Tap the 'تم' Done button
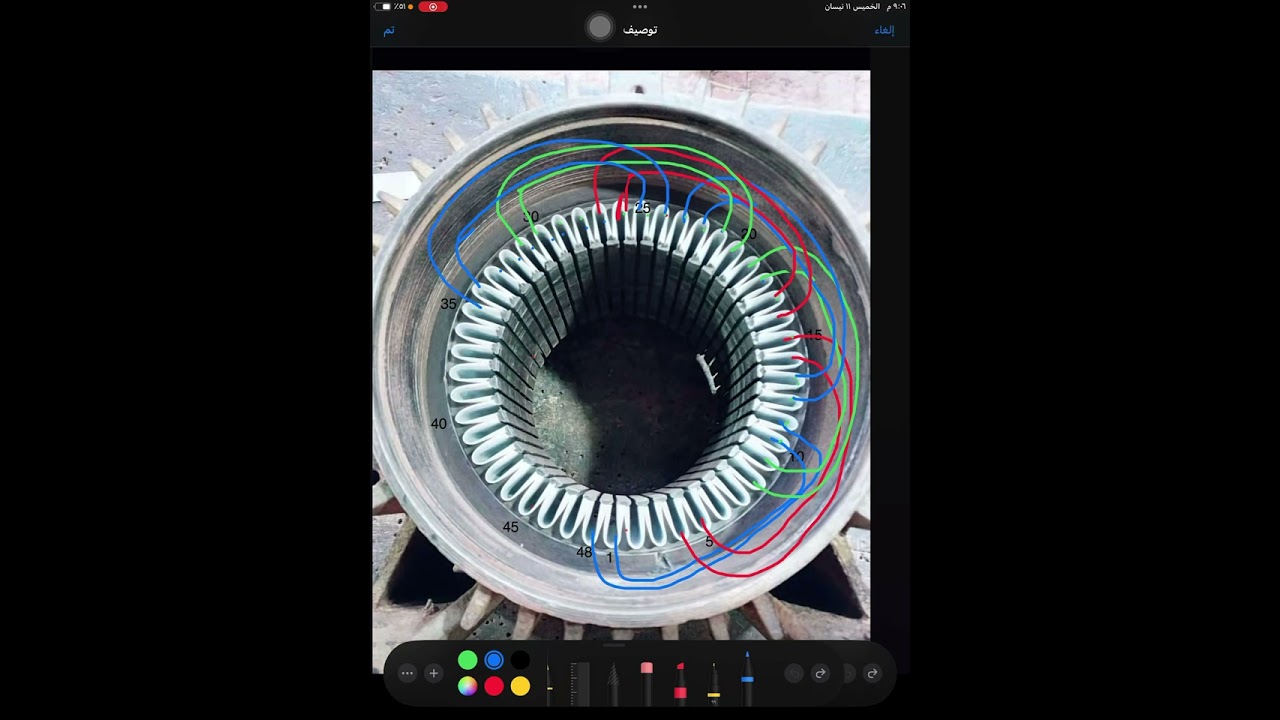This screenshot has width=1280, height=720. pyautogui.click(x=389, y=30)
